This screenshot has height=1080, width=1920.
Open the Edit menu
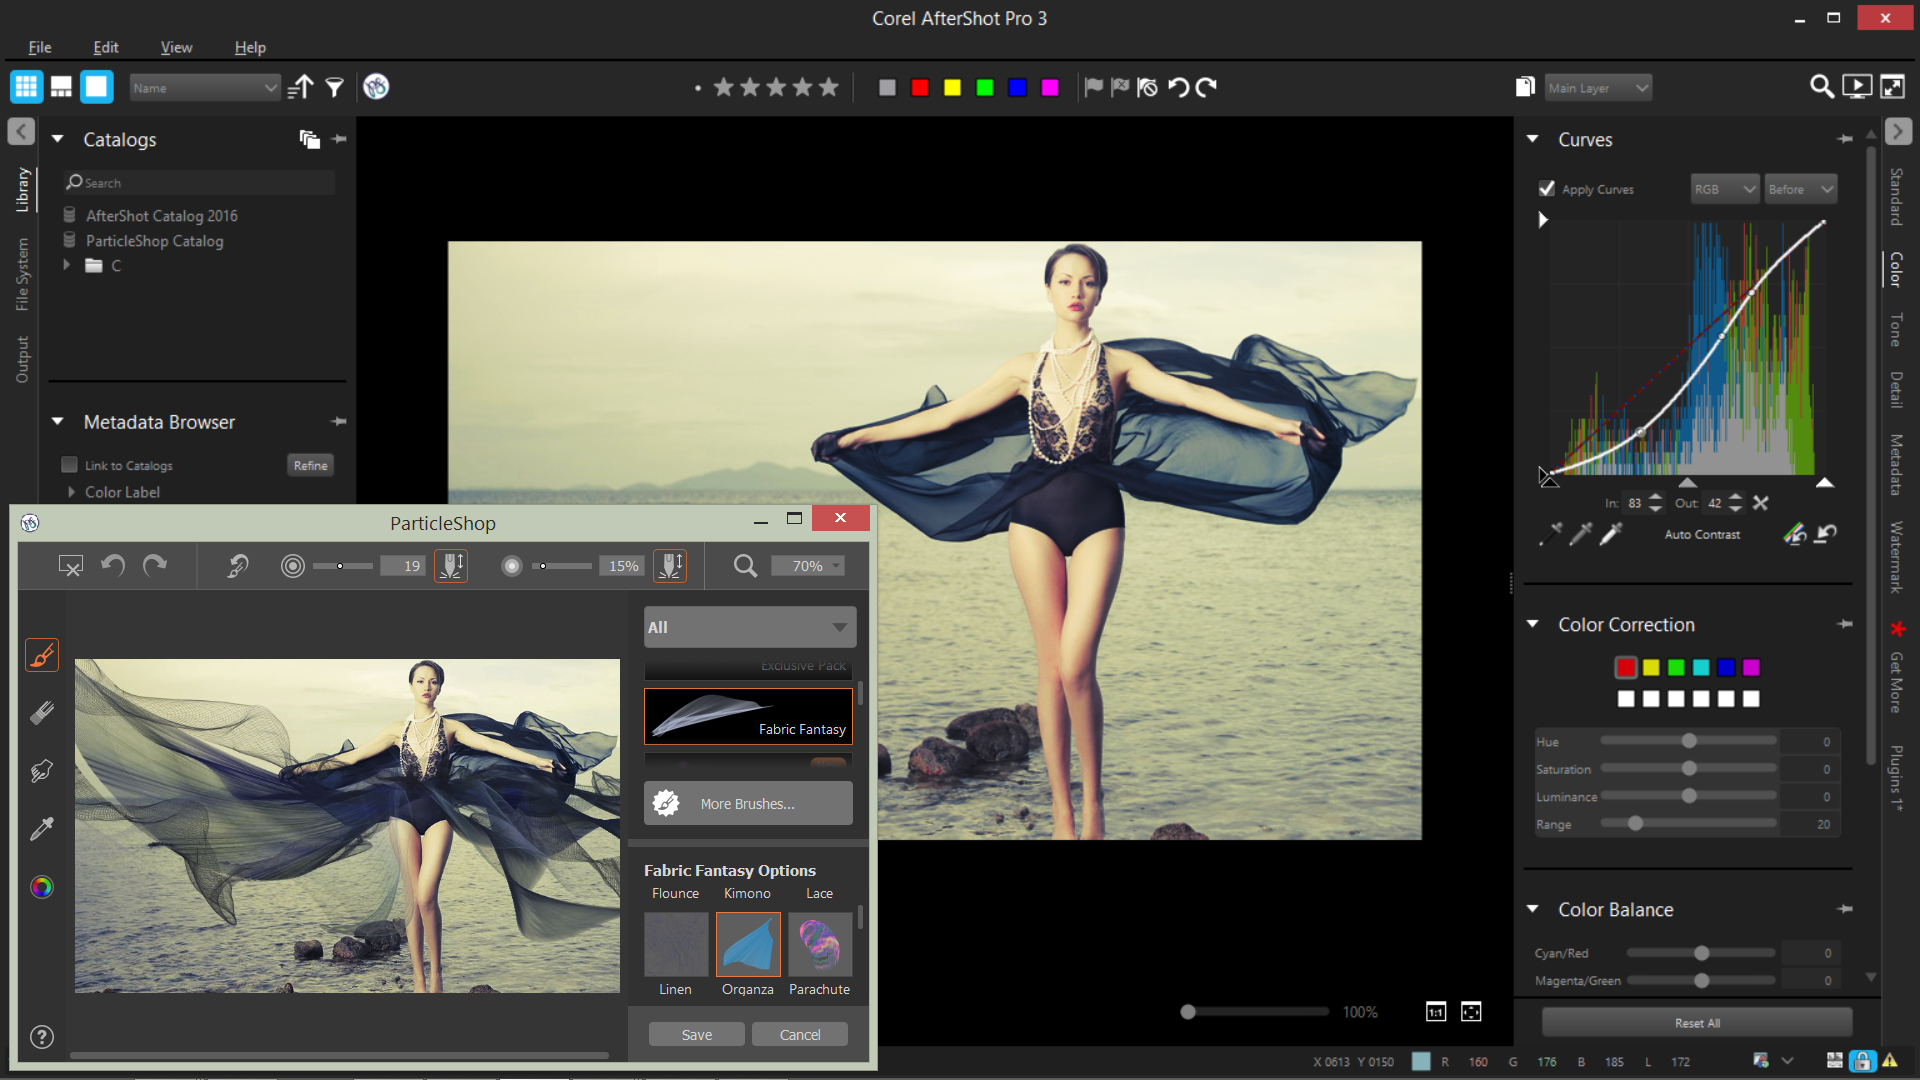click(105, 47)
